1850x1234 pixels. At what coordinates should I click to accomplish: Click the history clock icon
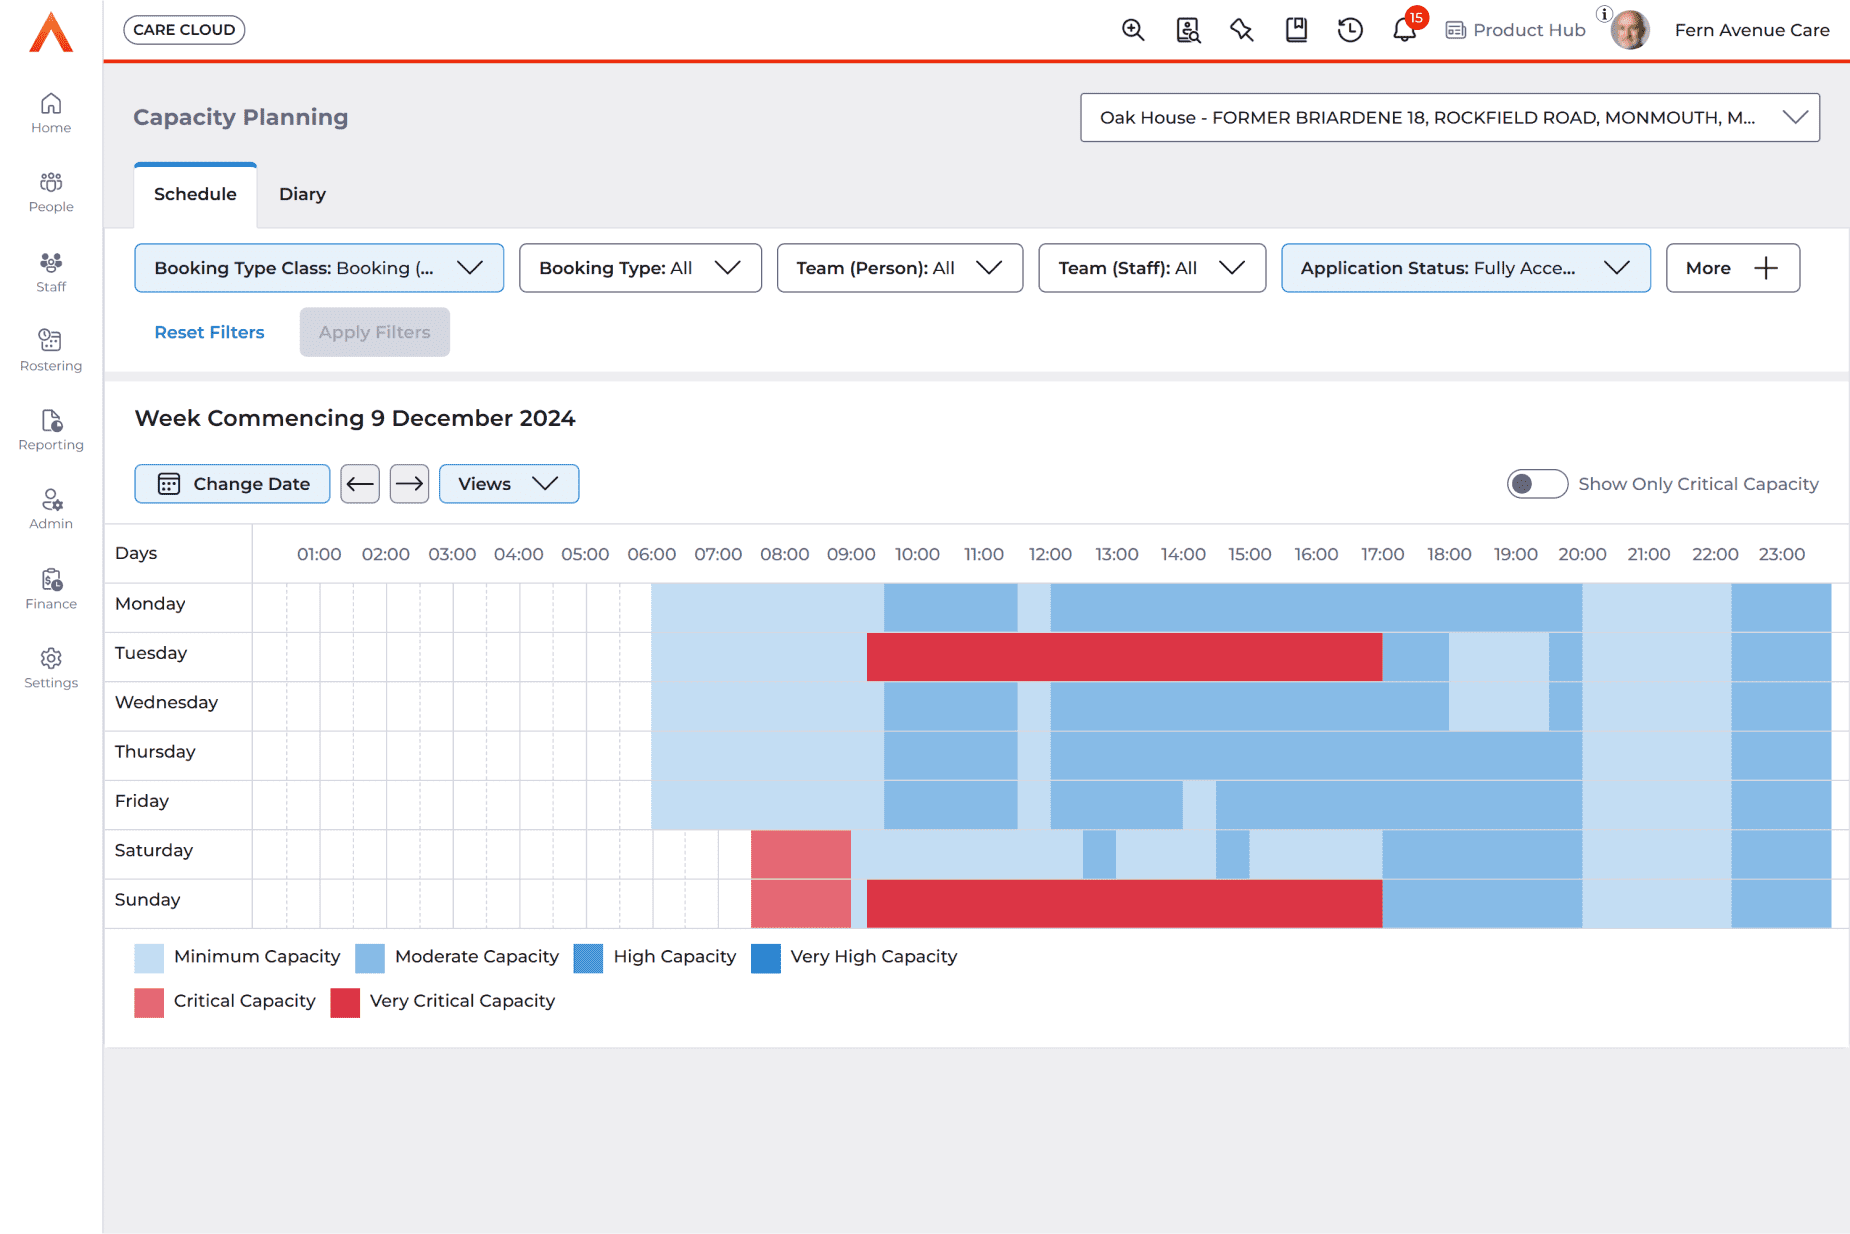coord(1350,30)
